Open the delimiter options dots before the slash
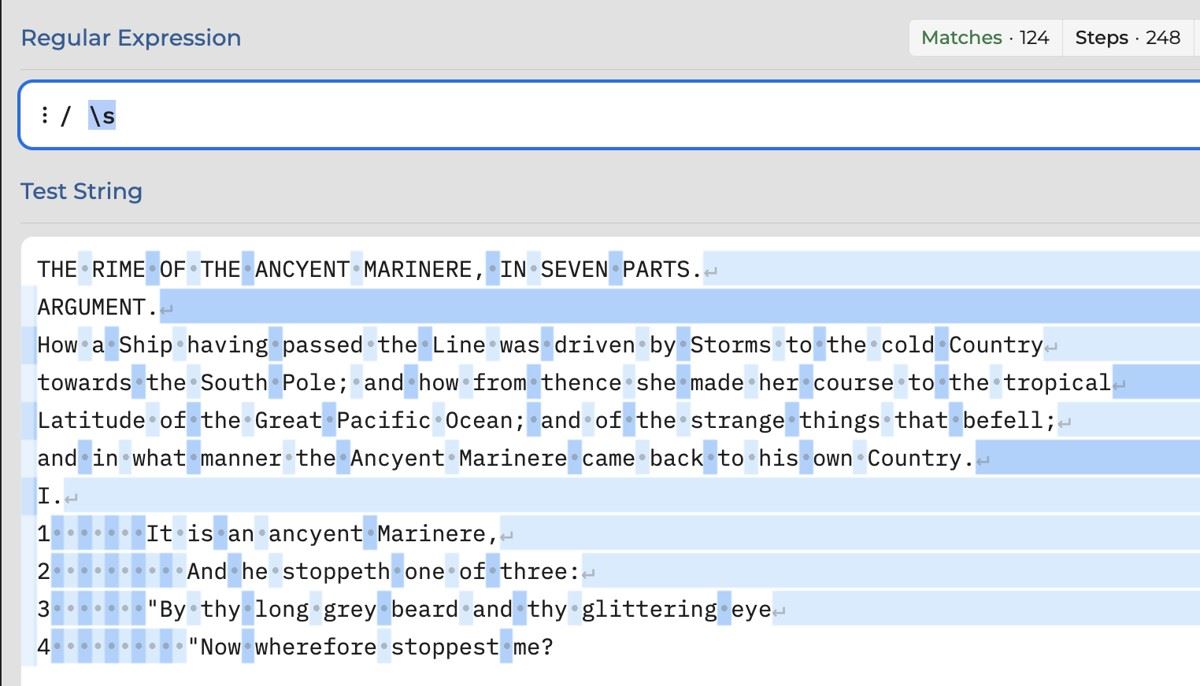The image size is (1200, 686). pyautogui.click(x=44, y=116)
